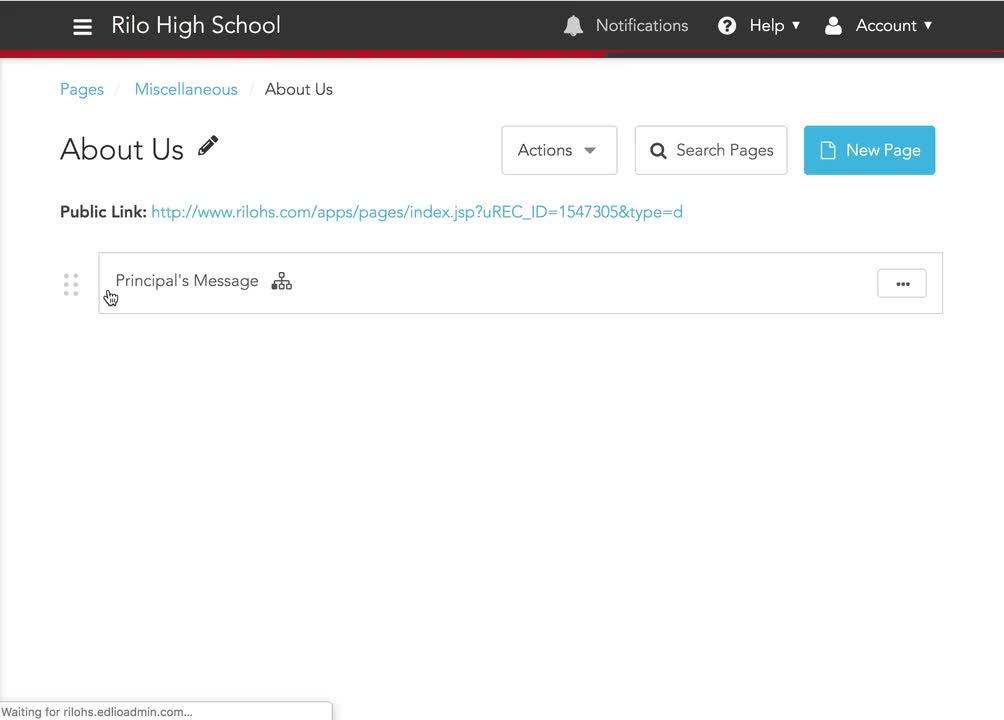1004x720 pixels.
Task: Open the hamburger navigation menu
Action: click(x=82, y=26)
